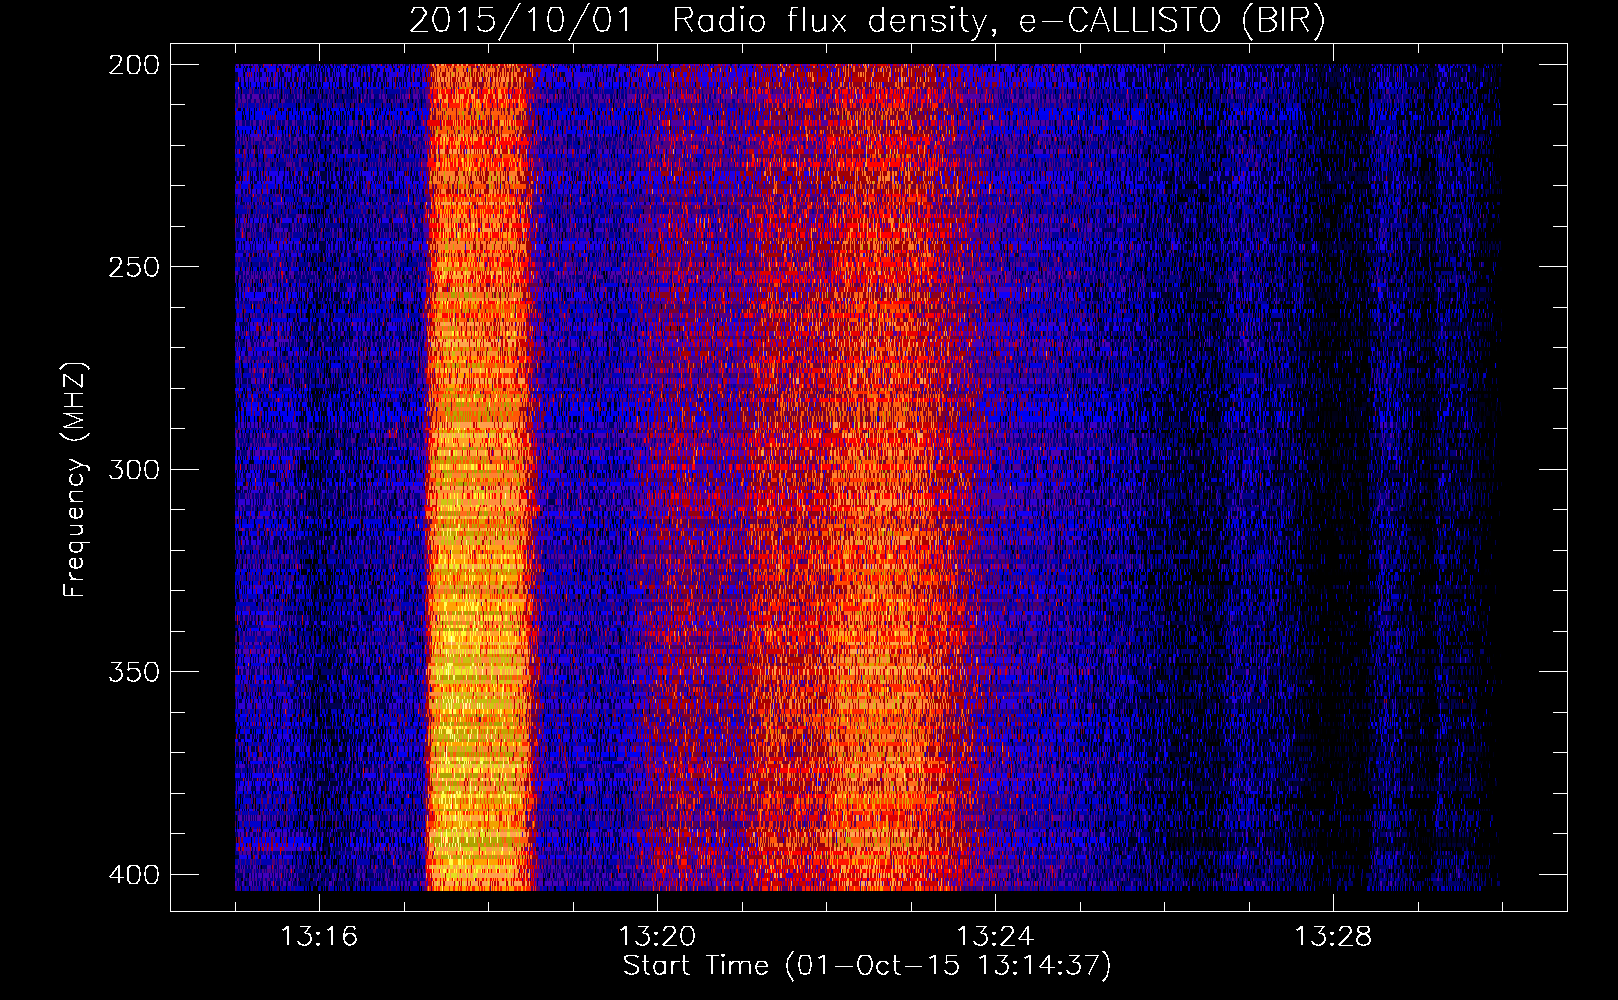This screenshot has width=1618, height=1000.
Task: Select the 300 frequency tick label
Action: [x=133, y=469]
